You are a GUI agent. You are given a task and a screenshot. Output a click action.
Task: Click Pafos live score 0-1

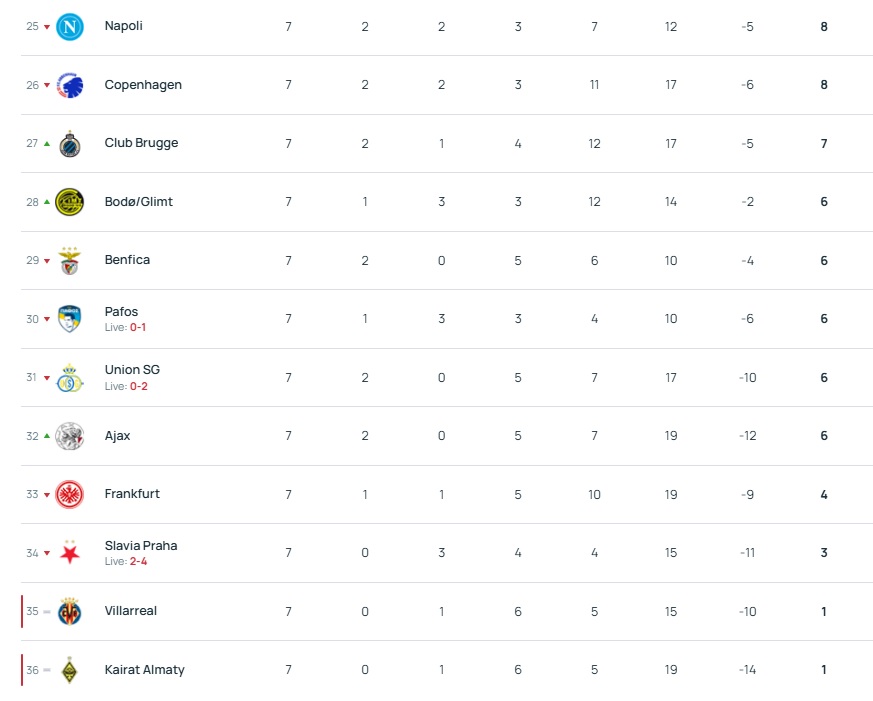(x=138, y=328)
